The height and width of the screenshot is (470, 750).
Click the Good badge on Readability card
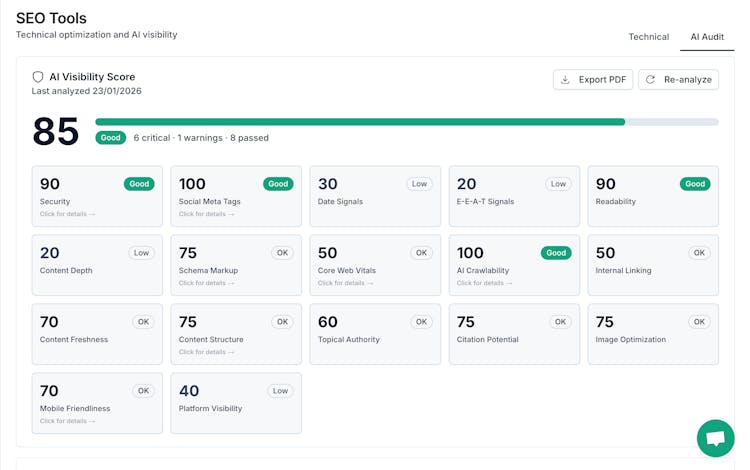click(x=695, y=184)
